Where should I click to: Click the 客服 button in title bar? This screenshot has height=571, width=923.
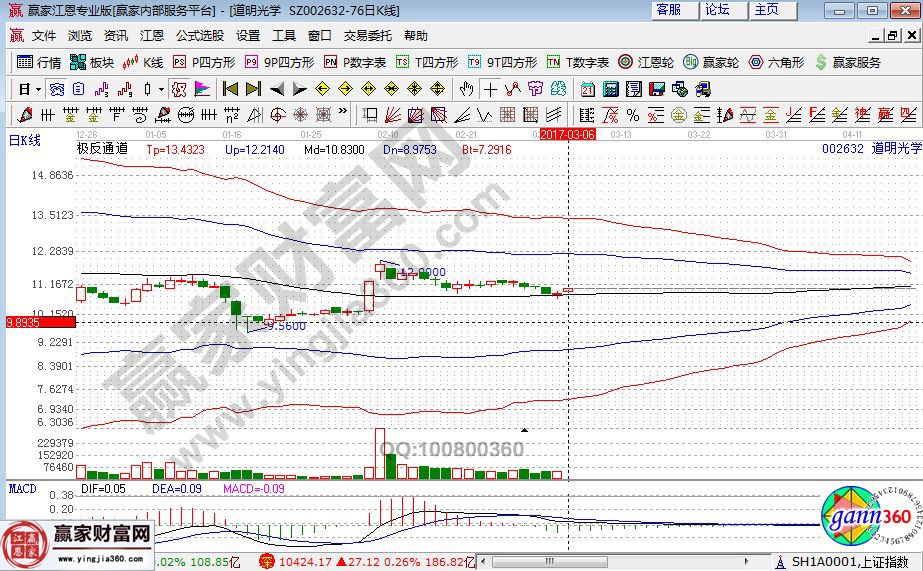[x=669, y=10]
